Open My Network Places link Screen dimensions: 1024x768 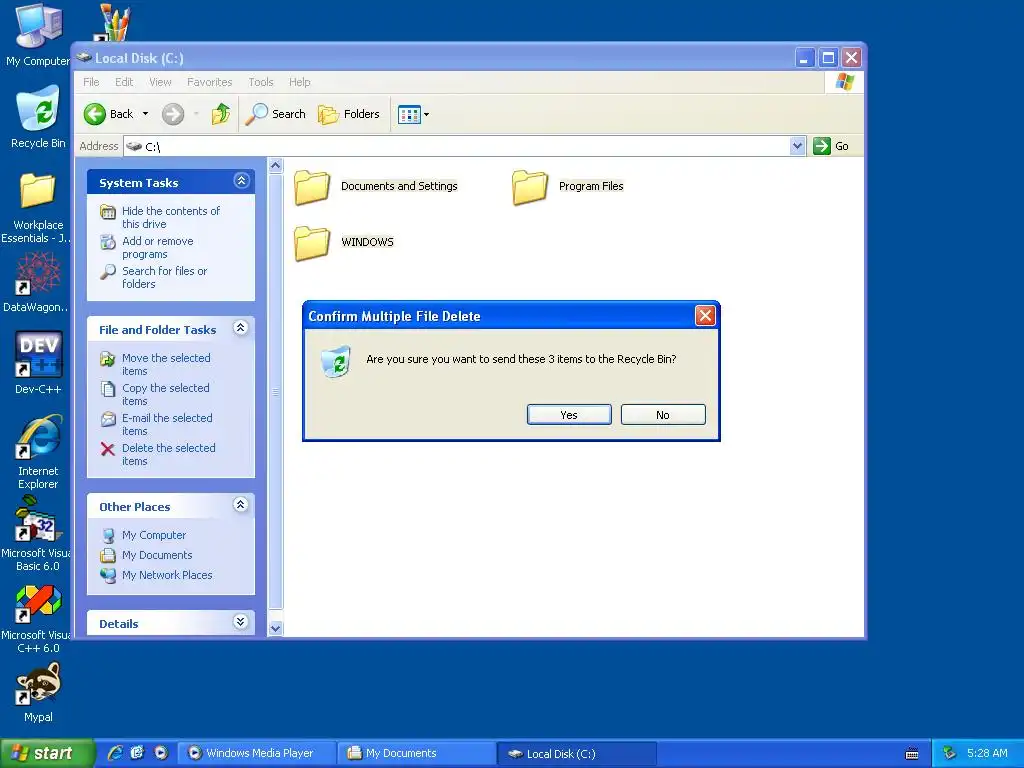pos(167,575)
